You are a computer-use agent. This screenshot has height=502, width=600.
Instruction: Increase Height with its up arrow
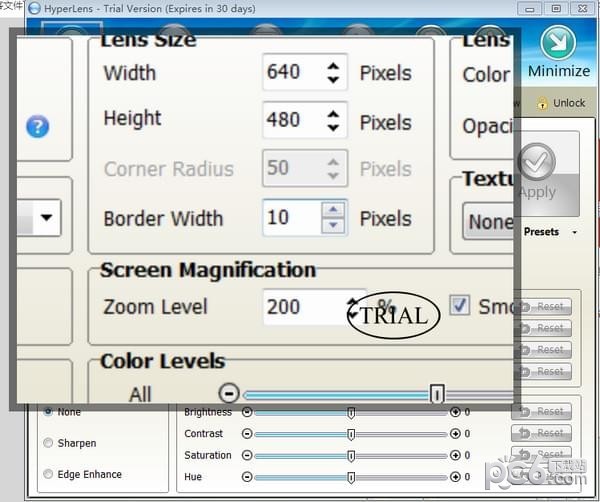pyautogui.click(x=333, y=114)
